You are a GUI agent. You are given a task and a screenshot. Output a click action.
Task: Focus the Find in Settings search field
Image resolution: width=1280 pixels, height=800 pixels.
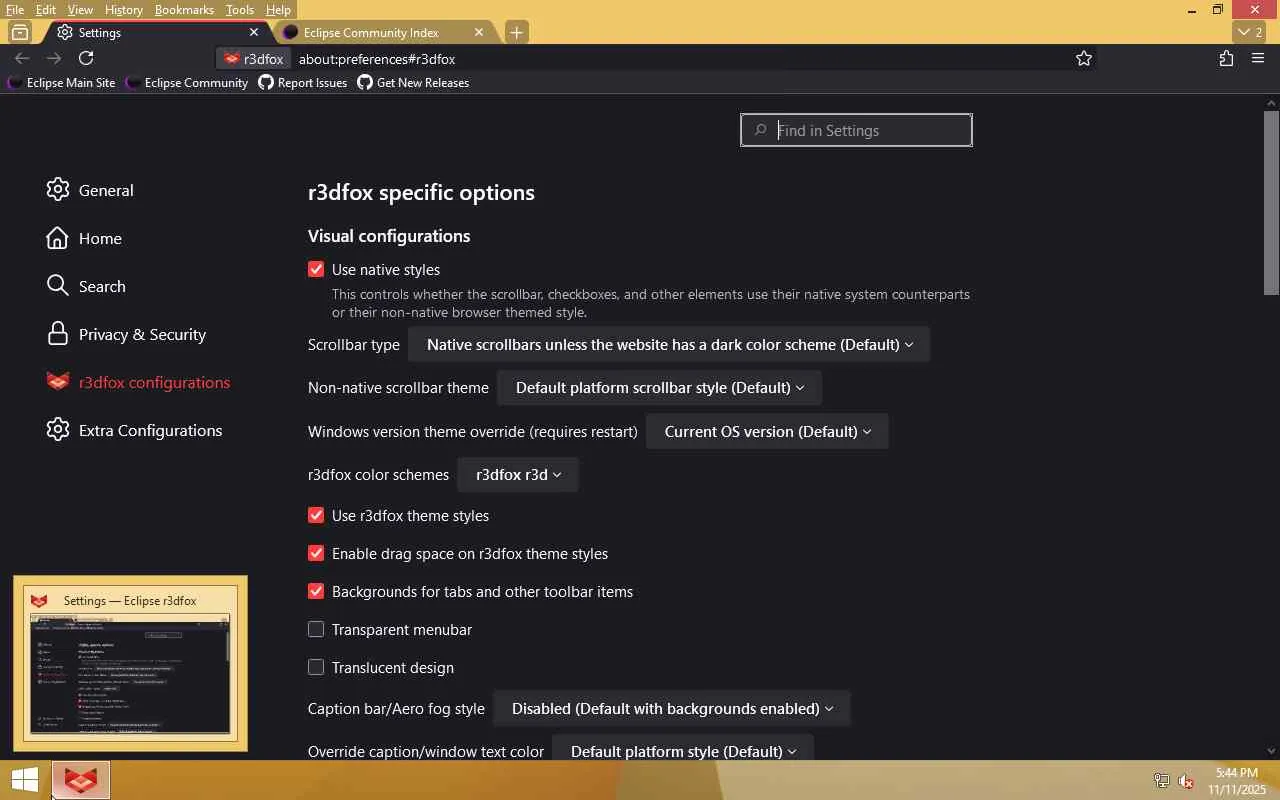click(x=856, y=130)
